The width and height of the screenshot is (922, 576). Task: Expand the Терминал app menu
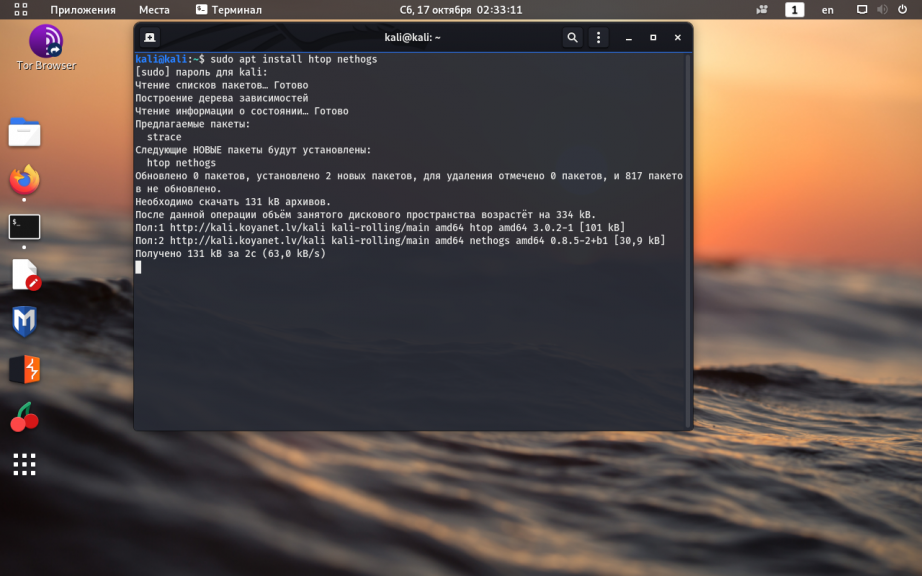pos(229,10)
